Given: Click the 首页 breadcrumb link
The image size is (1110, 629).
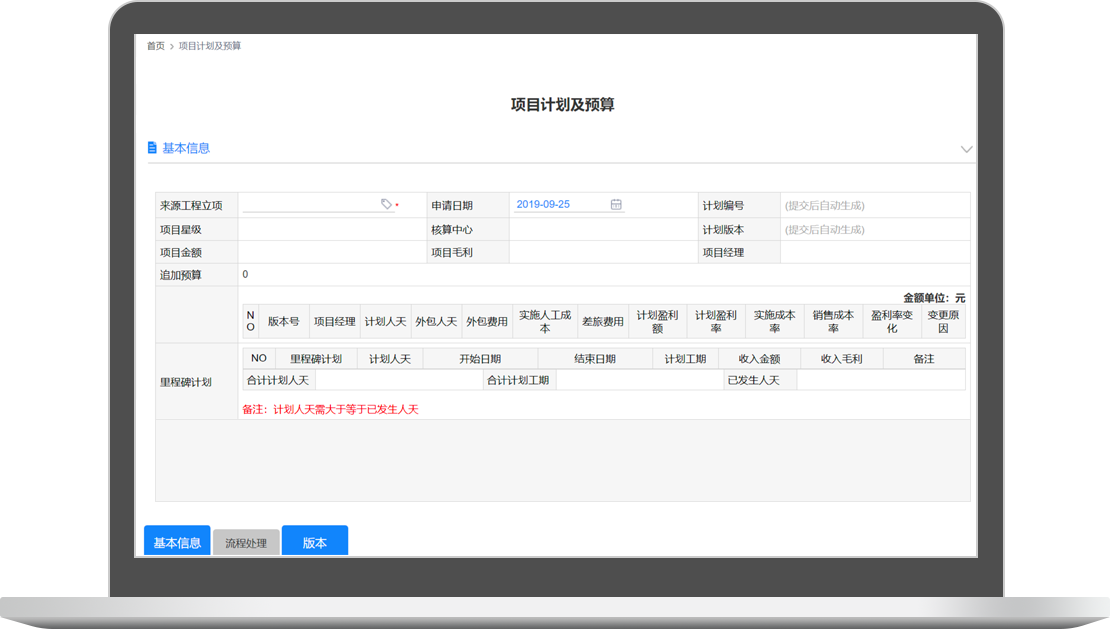Looking at the screenshot, I should click(155, 46).
